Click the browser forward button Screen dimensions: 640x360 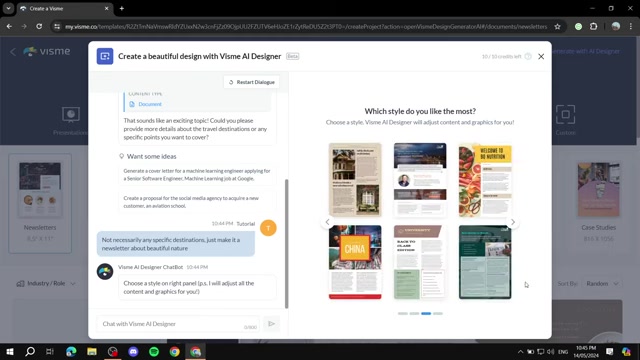[24, 27]
